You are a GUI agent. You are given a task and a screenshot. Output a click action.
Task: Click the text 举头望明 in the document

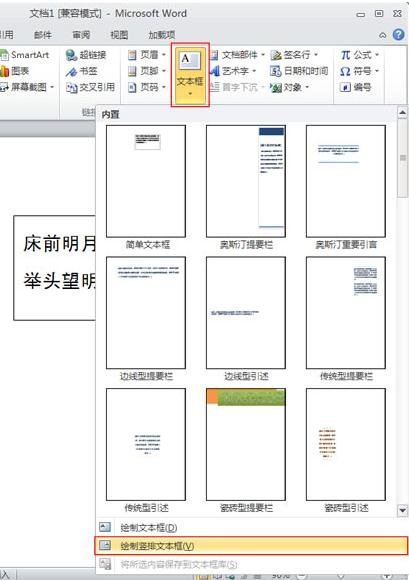[x=60, y=281]
